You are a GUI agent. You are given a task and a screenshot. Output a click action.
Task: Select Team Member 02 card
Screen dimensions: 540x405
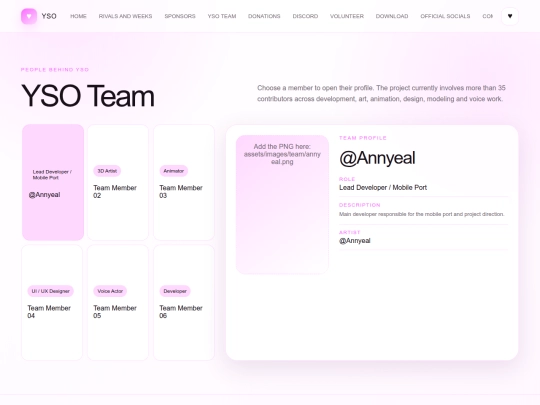pos(118,182)
